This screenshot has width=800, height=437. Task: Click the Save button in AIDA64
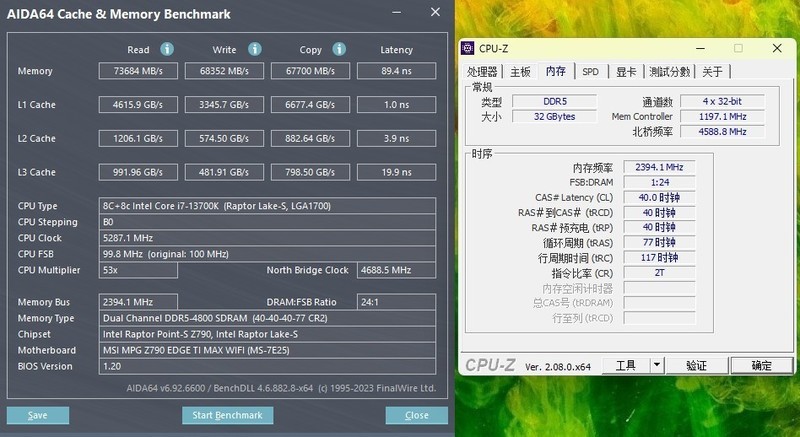pos(38,415)
